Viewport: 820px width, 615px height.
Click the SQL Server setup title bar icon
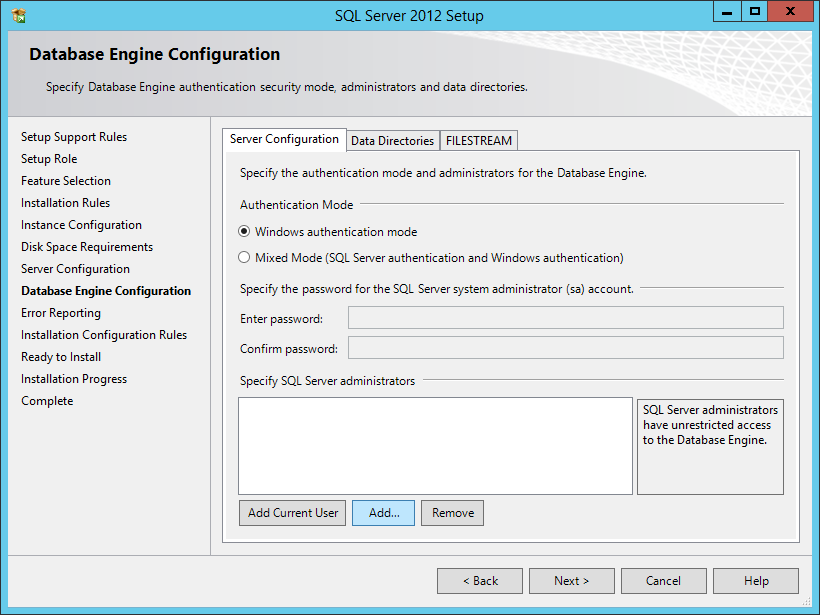(18, 15)
